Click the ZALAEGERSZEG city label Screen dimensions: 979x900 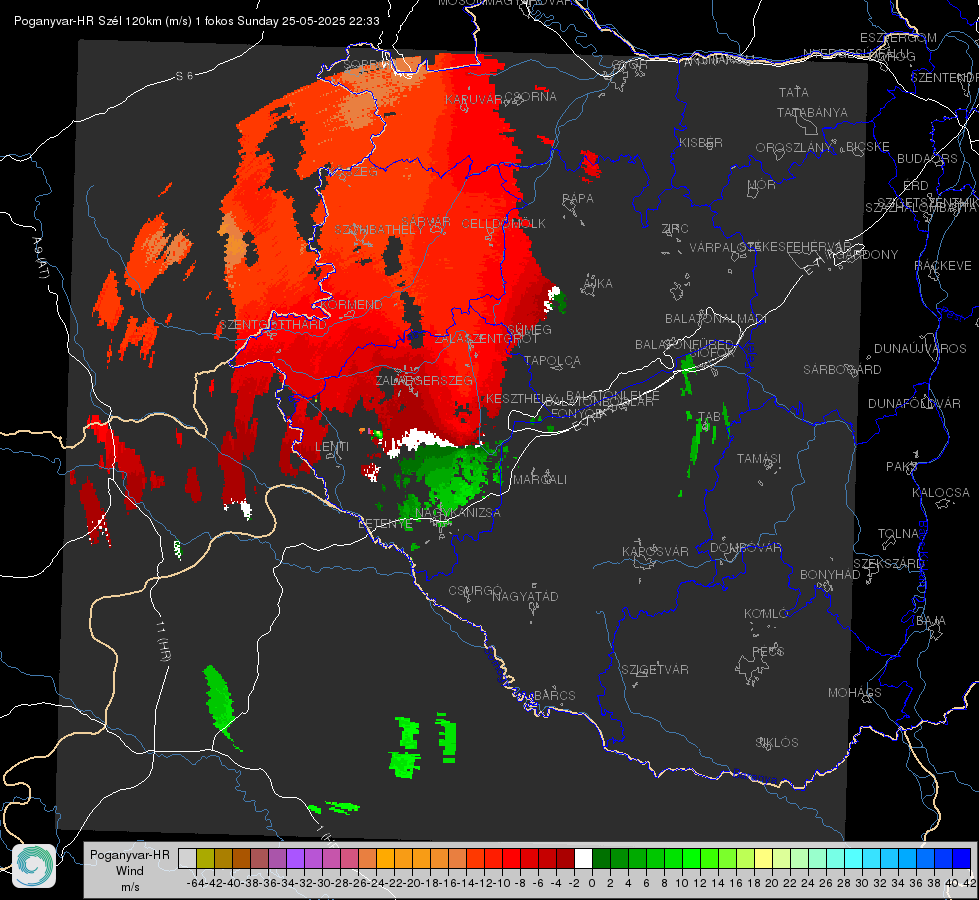click(x=424, y=380)
